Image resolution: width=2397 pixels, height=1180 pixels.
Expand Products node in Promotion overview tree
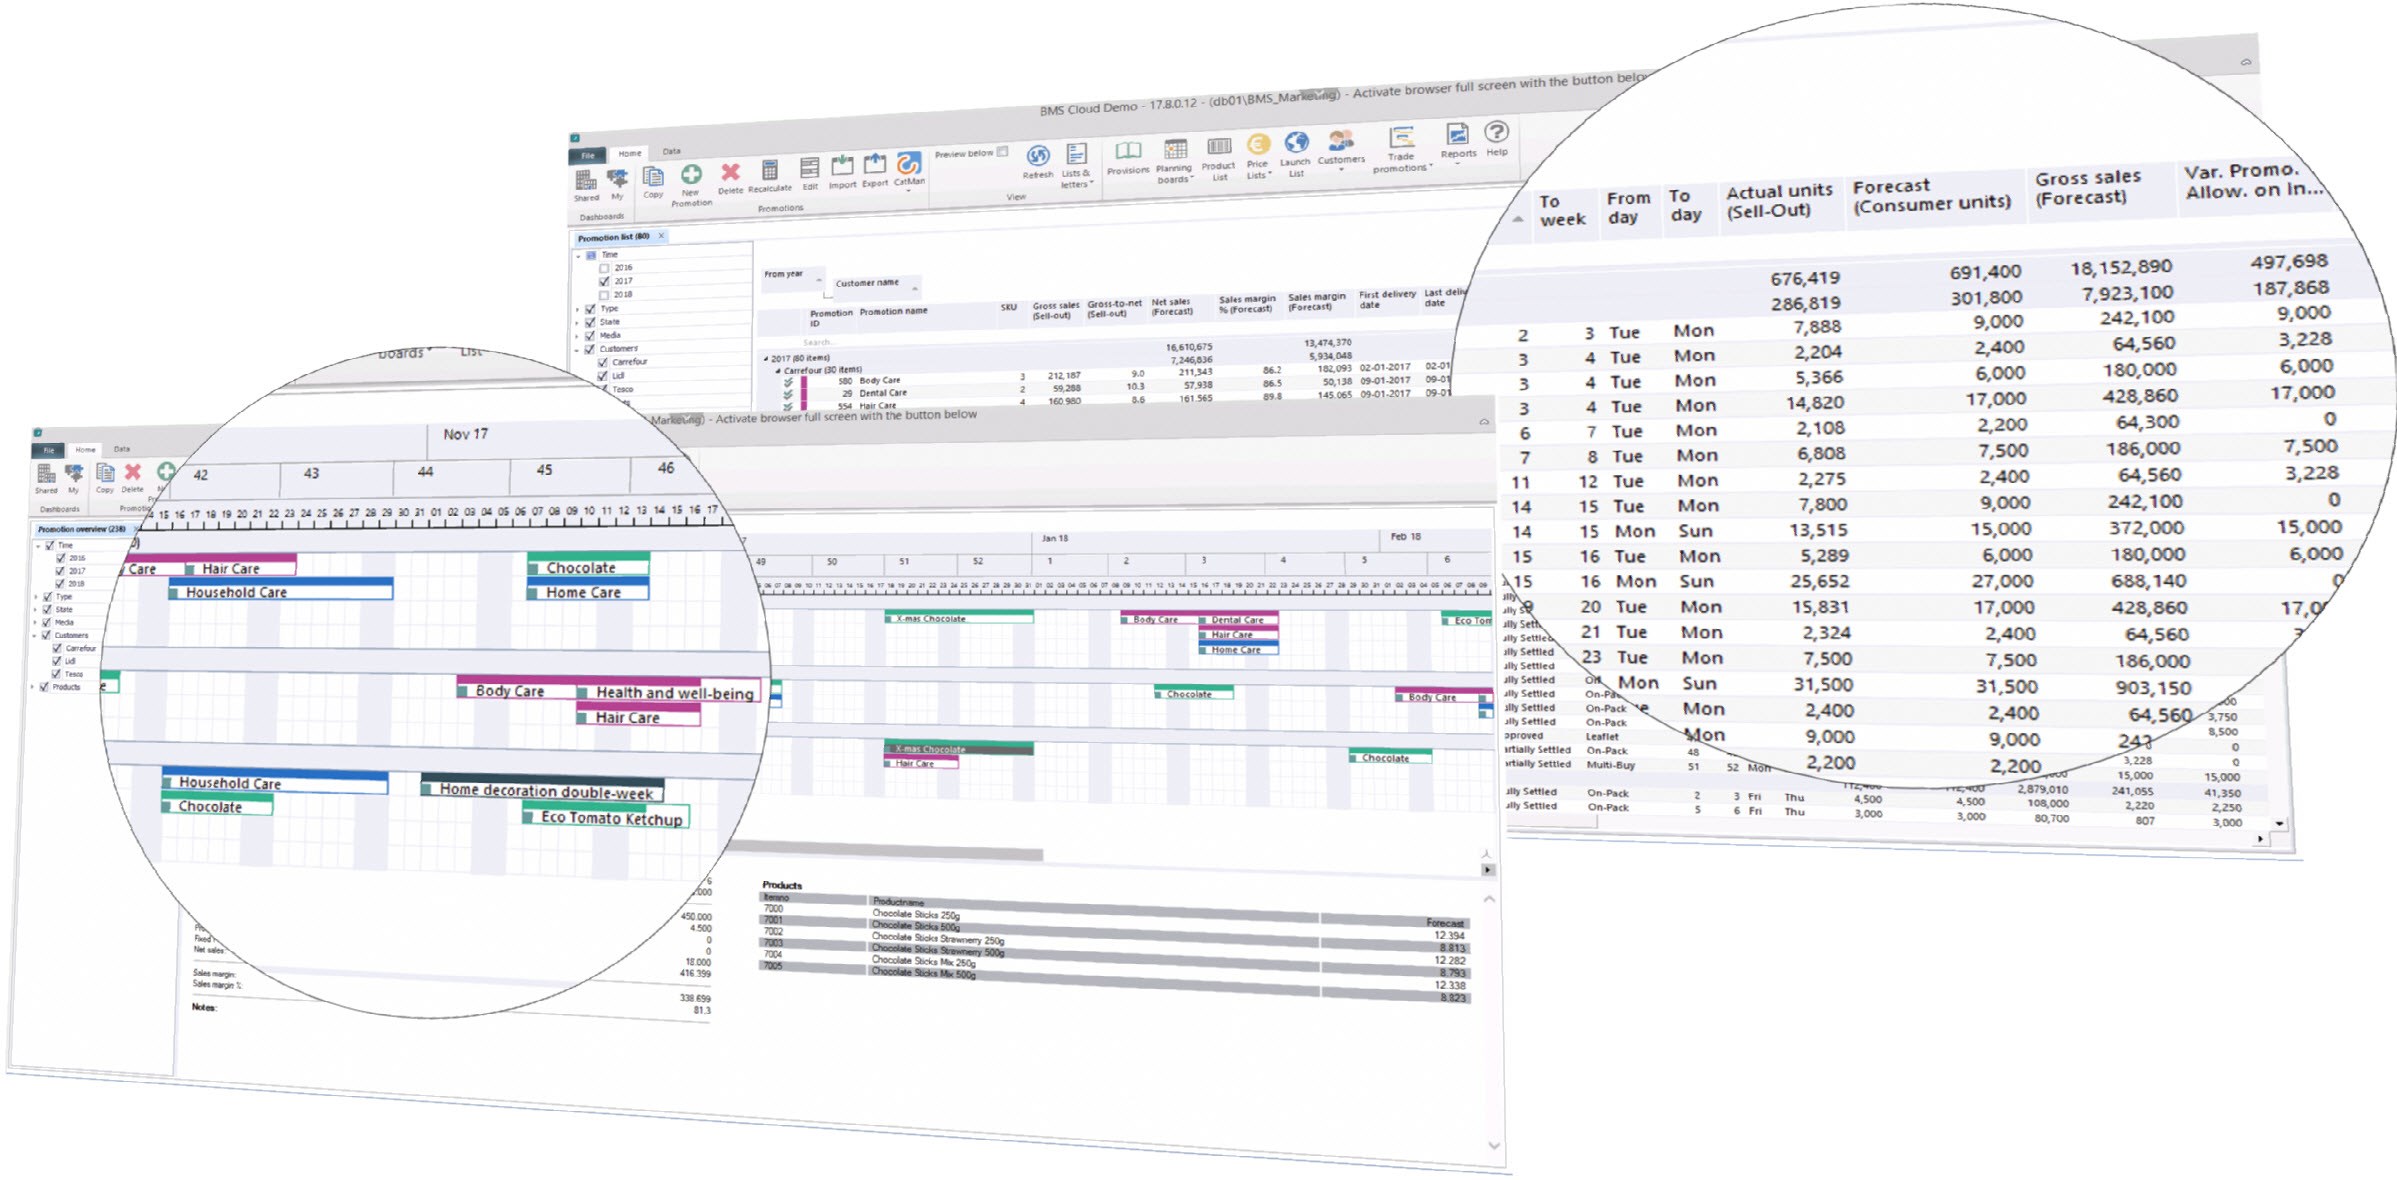pos(33,687)
